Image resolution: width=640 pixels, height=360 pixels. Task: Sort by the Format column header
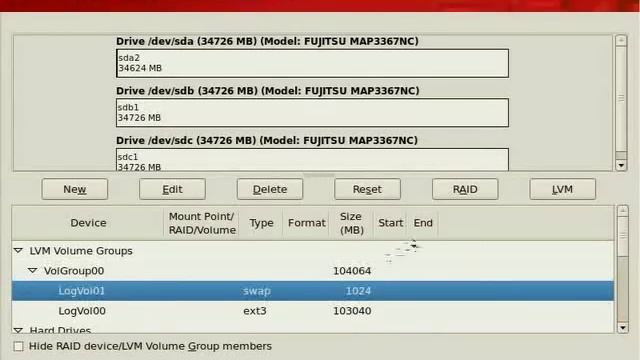point(307,223)
